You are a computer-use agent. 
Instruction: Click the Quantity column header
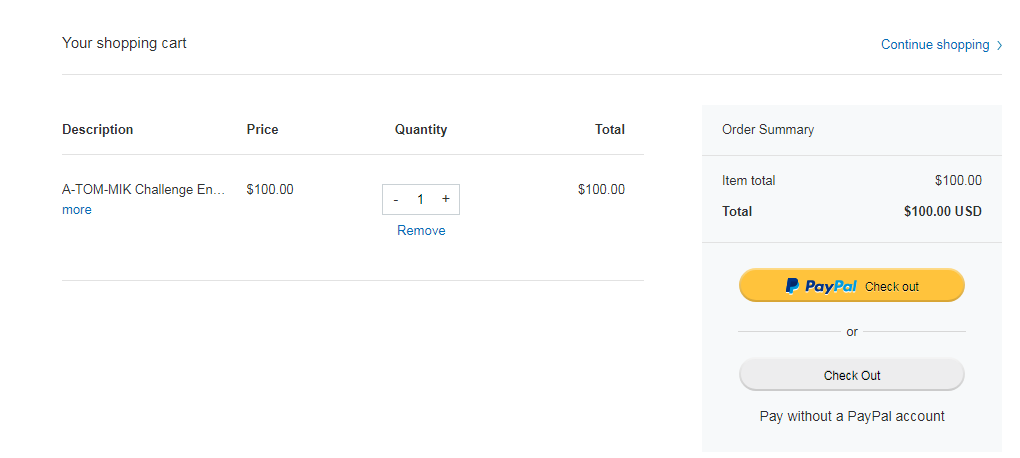pyautogui.click(x=421, y=129)
